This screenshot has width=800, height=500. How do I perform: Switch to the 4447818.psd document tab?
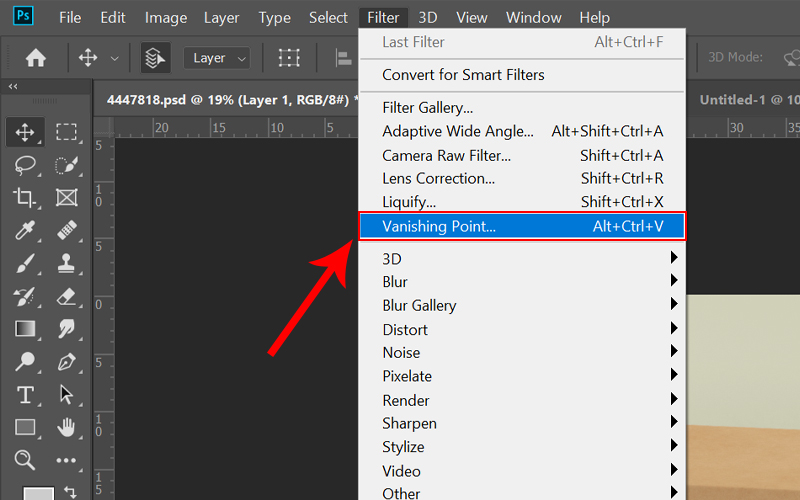[x=228, y=100]
